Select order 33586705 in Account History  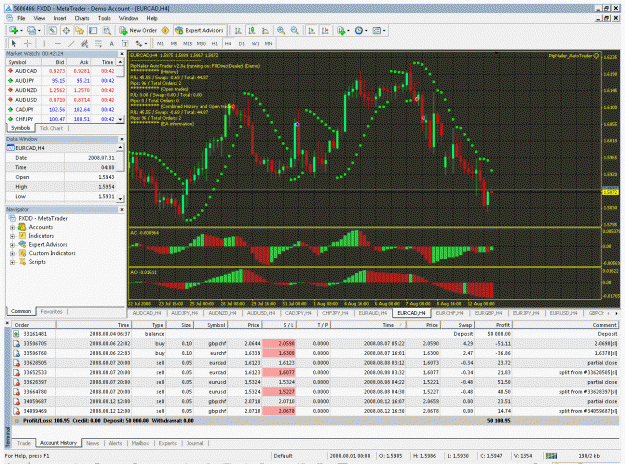click(x=315, y=343)
